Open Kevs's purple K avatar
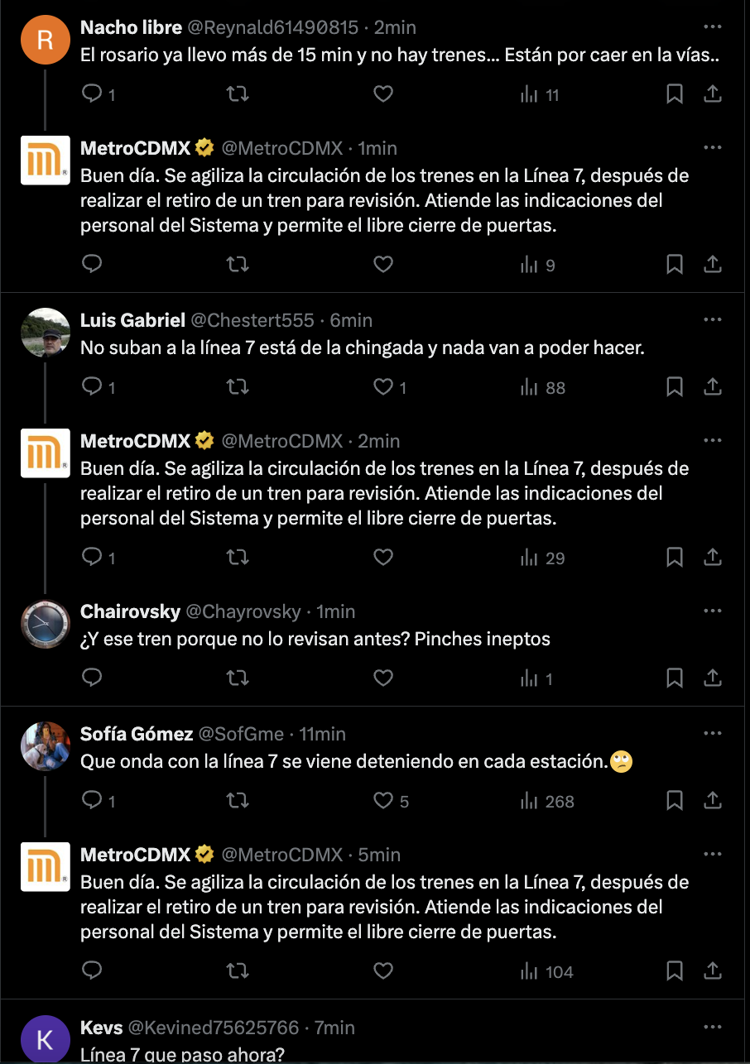The width and height of the screenshot is (750, 1064). 45,1039
